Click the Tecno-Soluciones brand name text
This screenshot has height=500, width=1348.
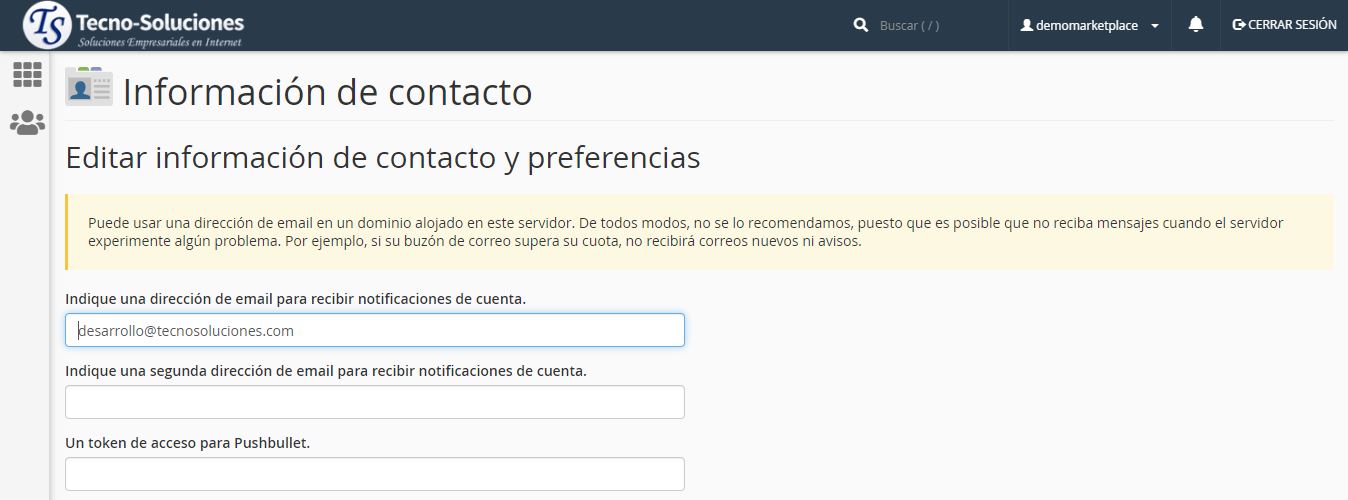click(160, 21)
